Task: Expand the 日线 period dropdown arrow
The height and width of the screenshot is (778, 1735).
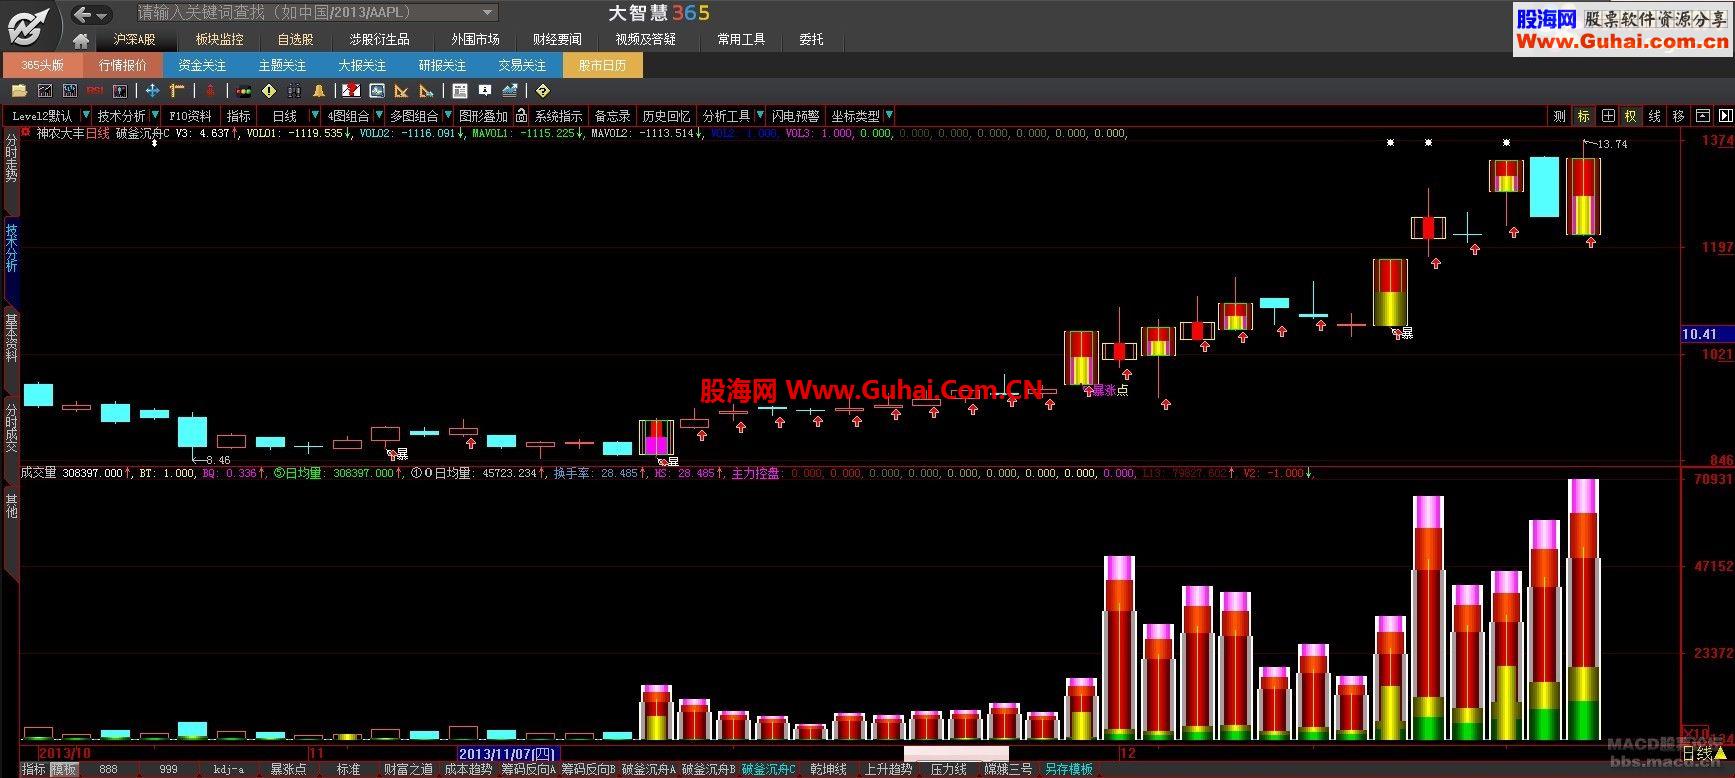Action: [315, 115]
